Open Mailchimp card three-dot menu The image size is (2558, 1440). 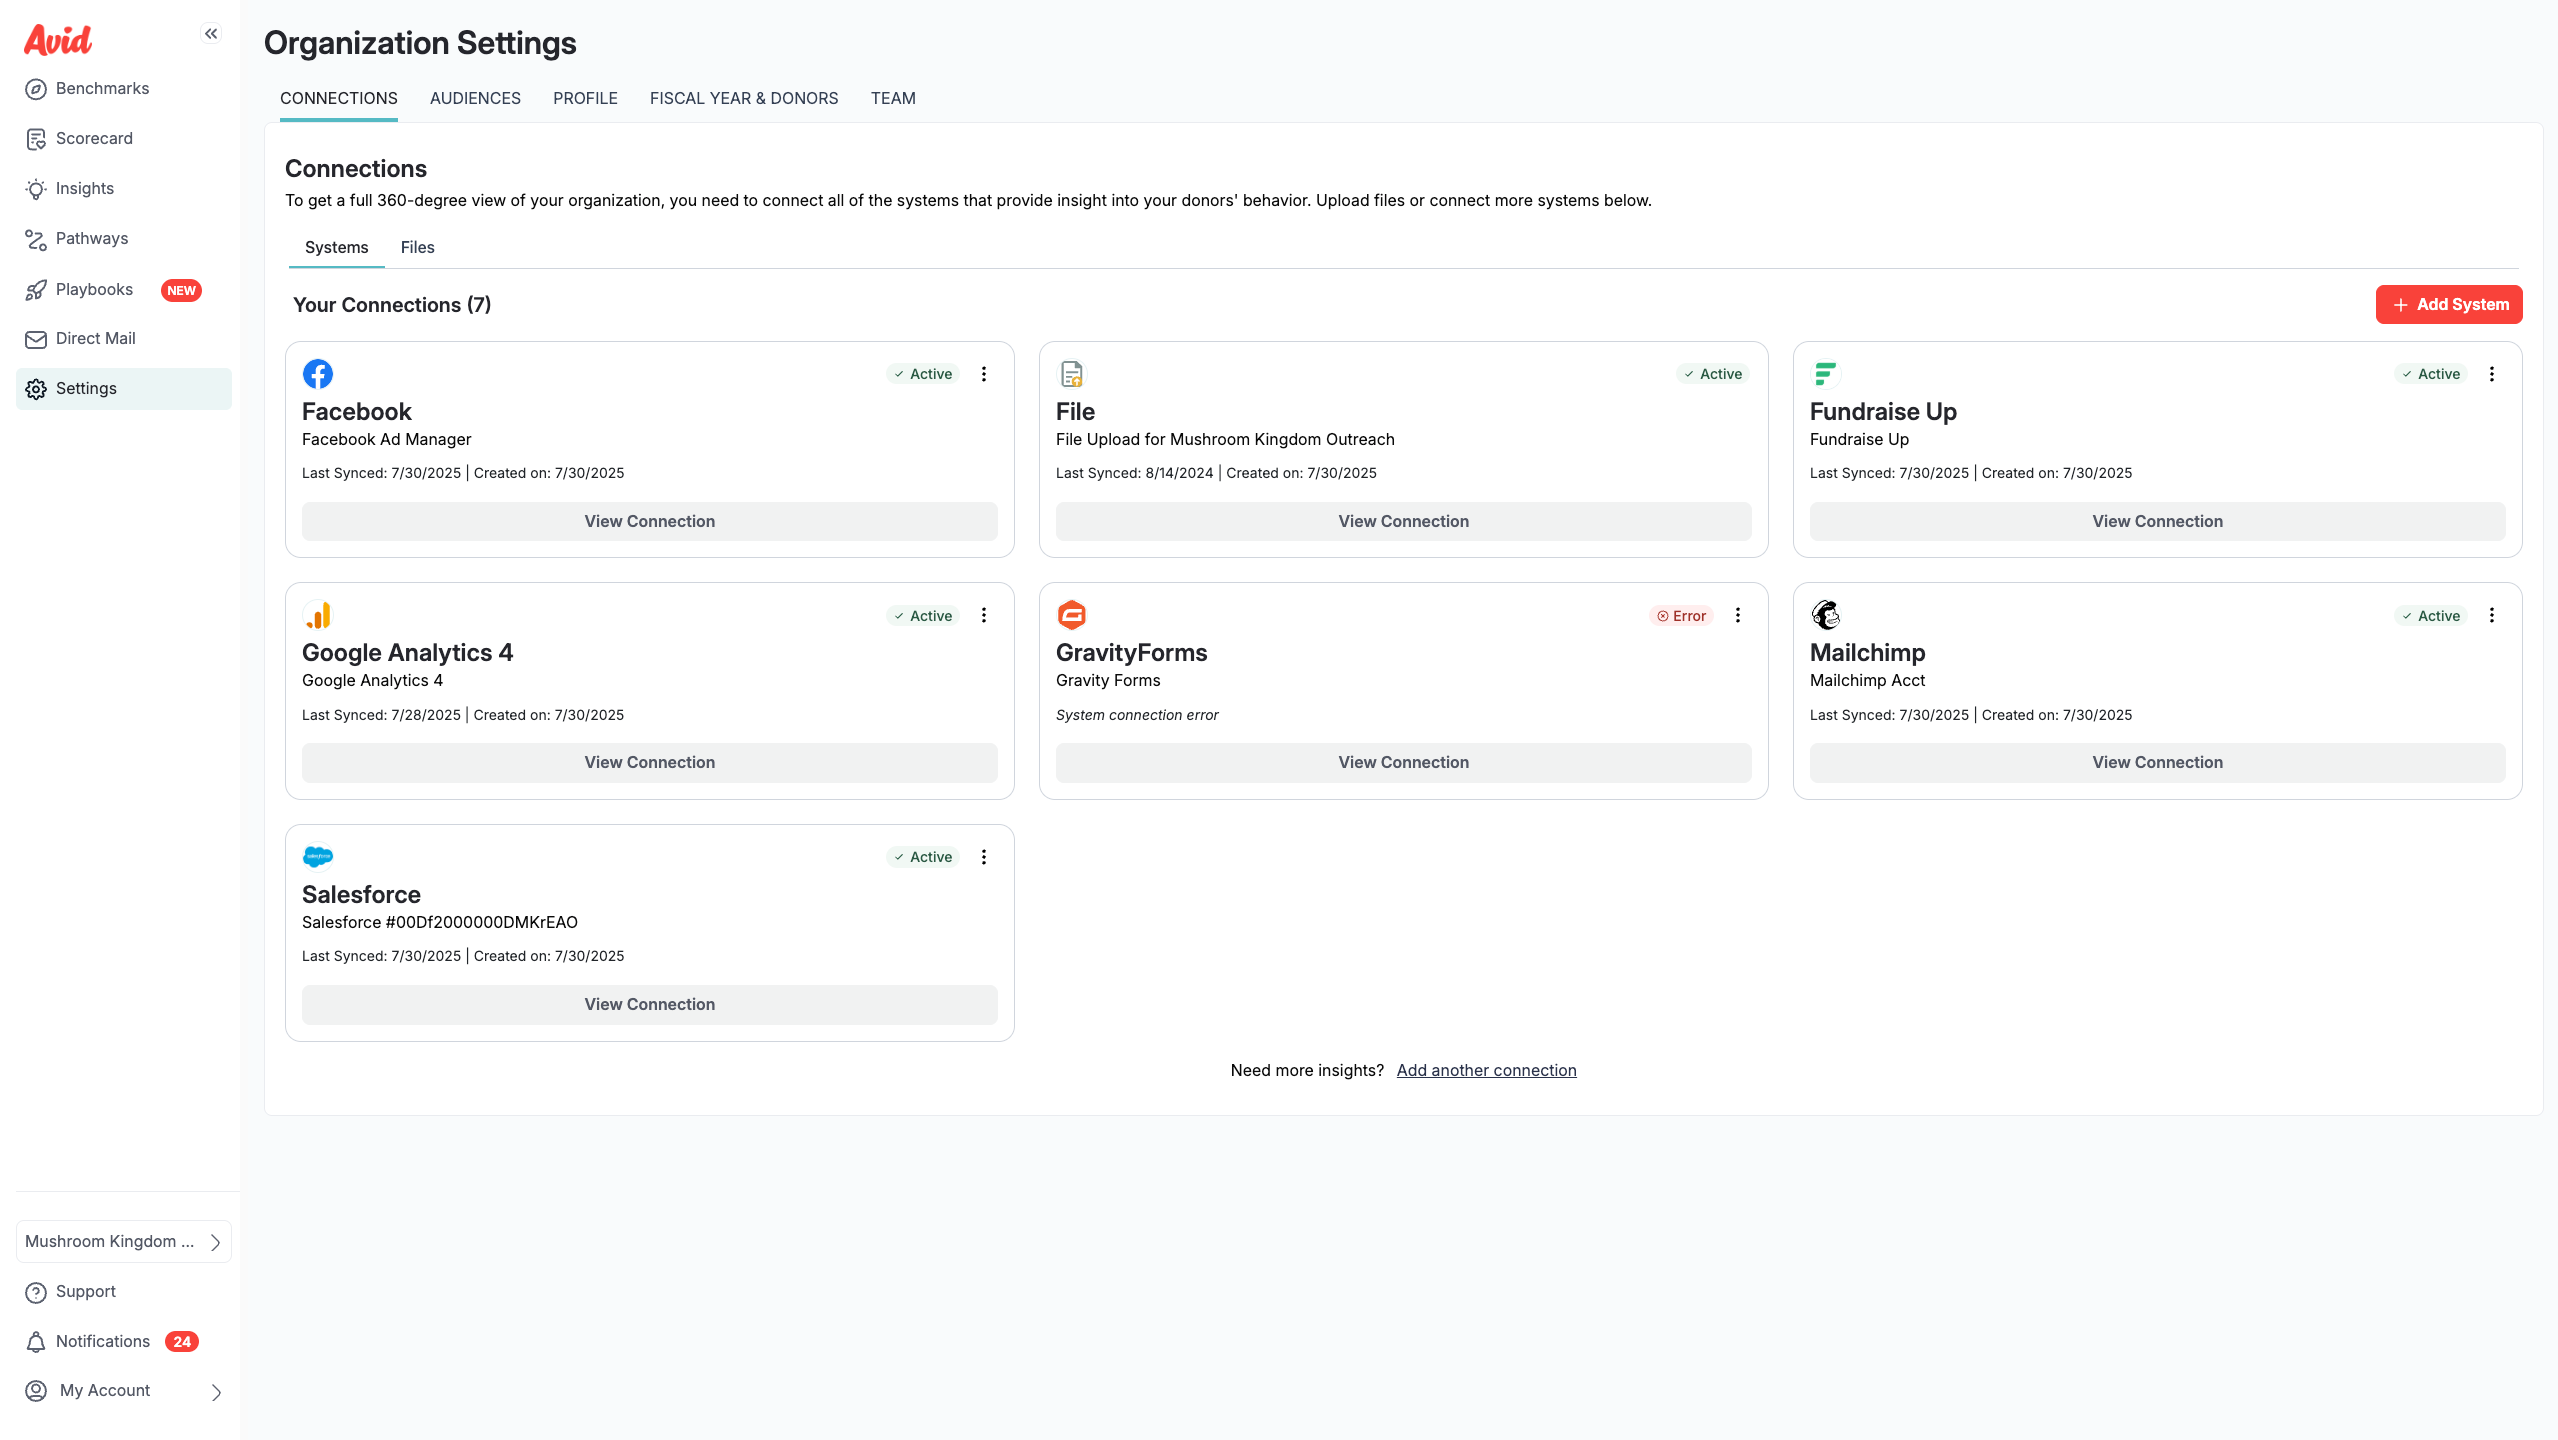(2492, 615)
